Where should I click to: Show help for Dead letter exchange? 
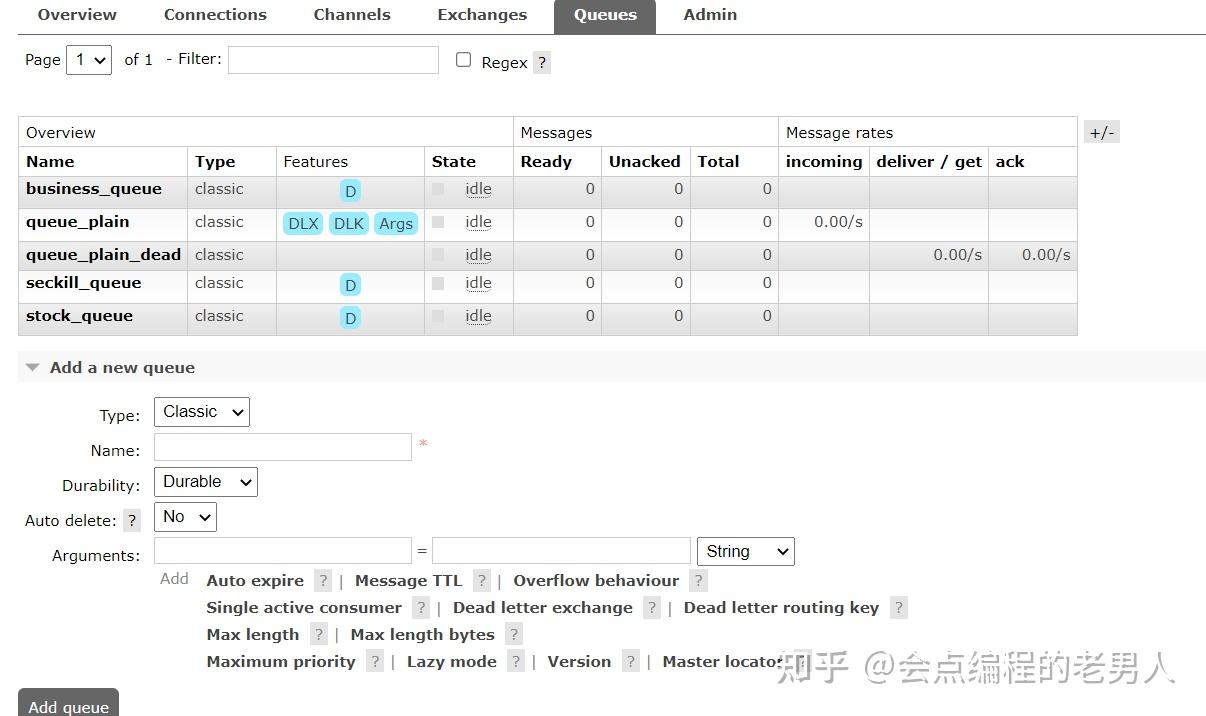pyautogui.click(x=651, y=607)
